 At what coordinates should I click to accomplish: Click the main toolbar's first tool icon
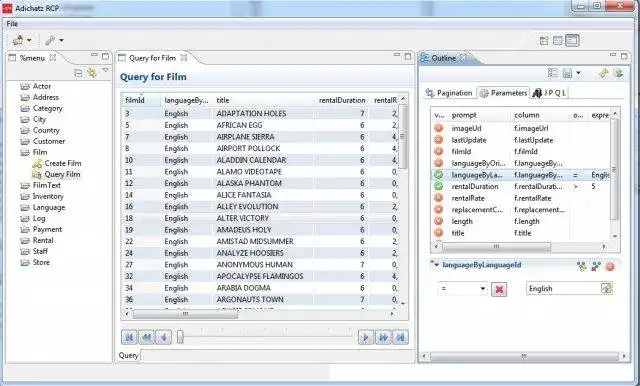[x=18, y=40]
